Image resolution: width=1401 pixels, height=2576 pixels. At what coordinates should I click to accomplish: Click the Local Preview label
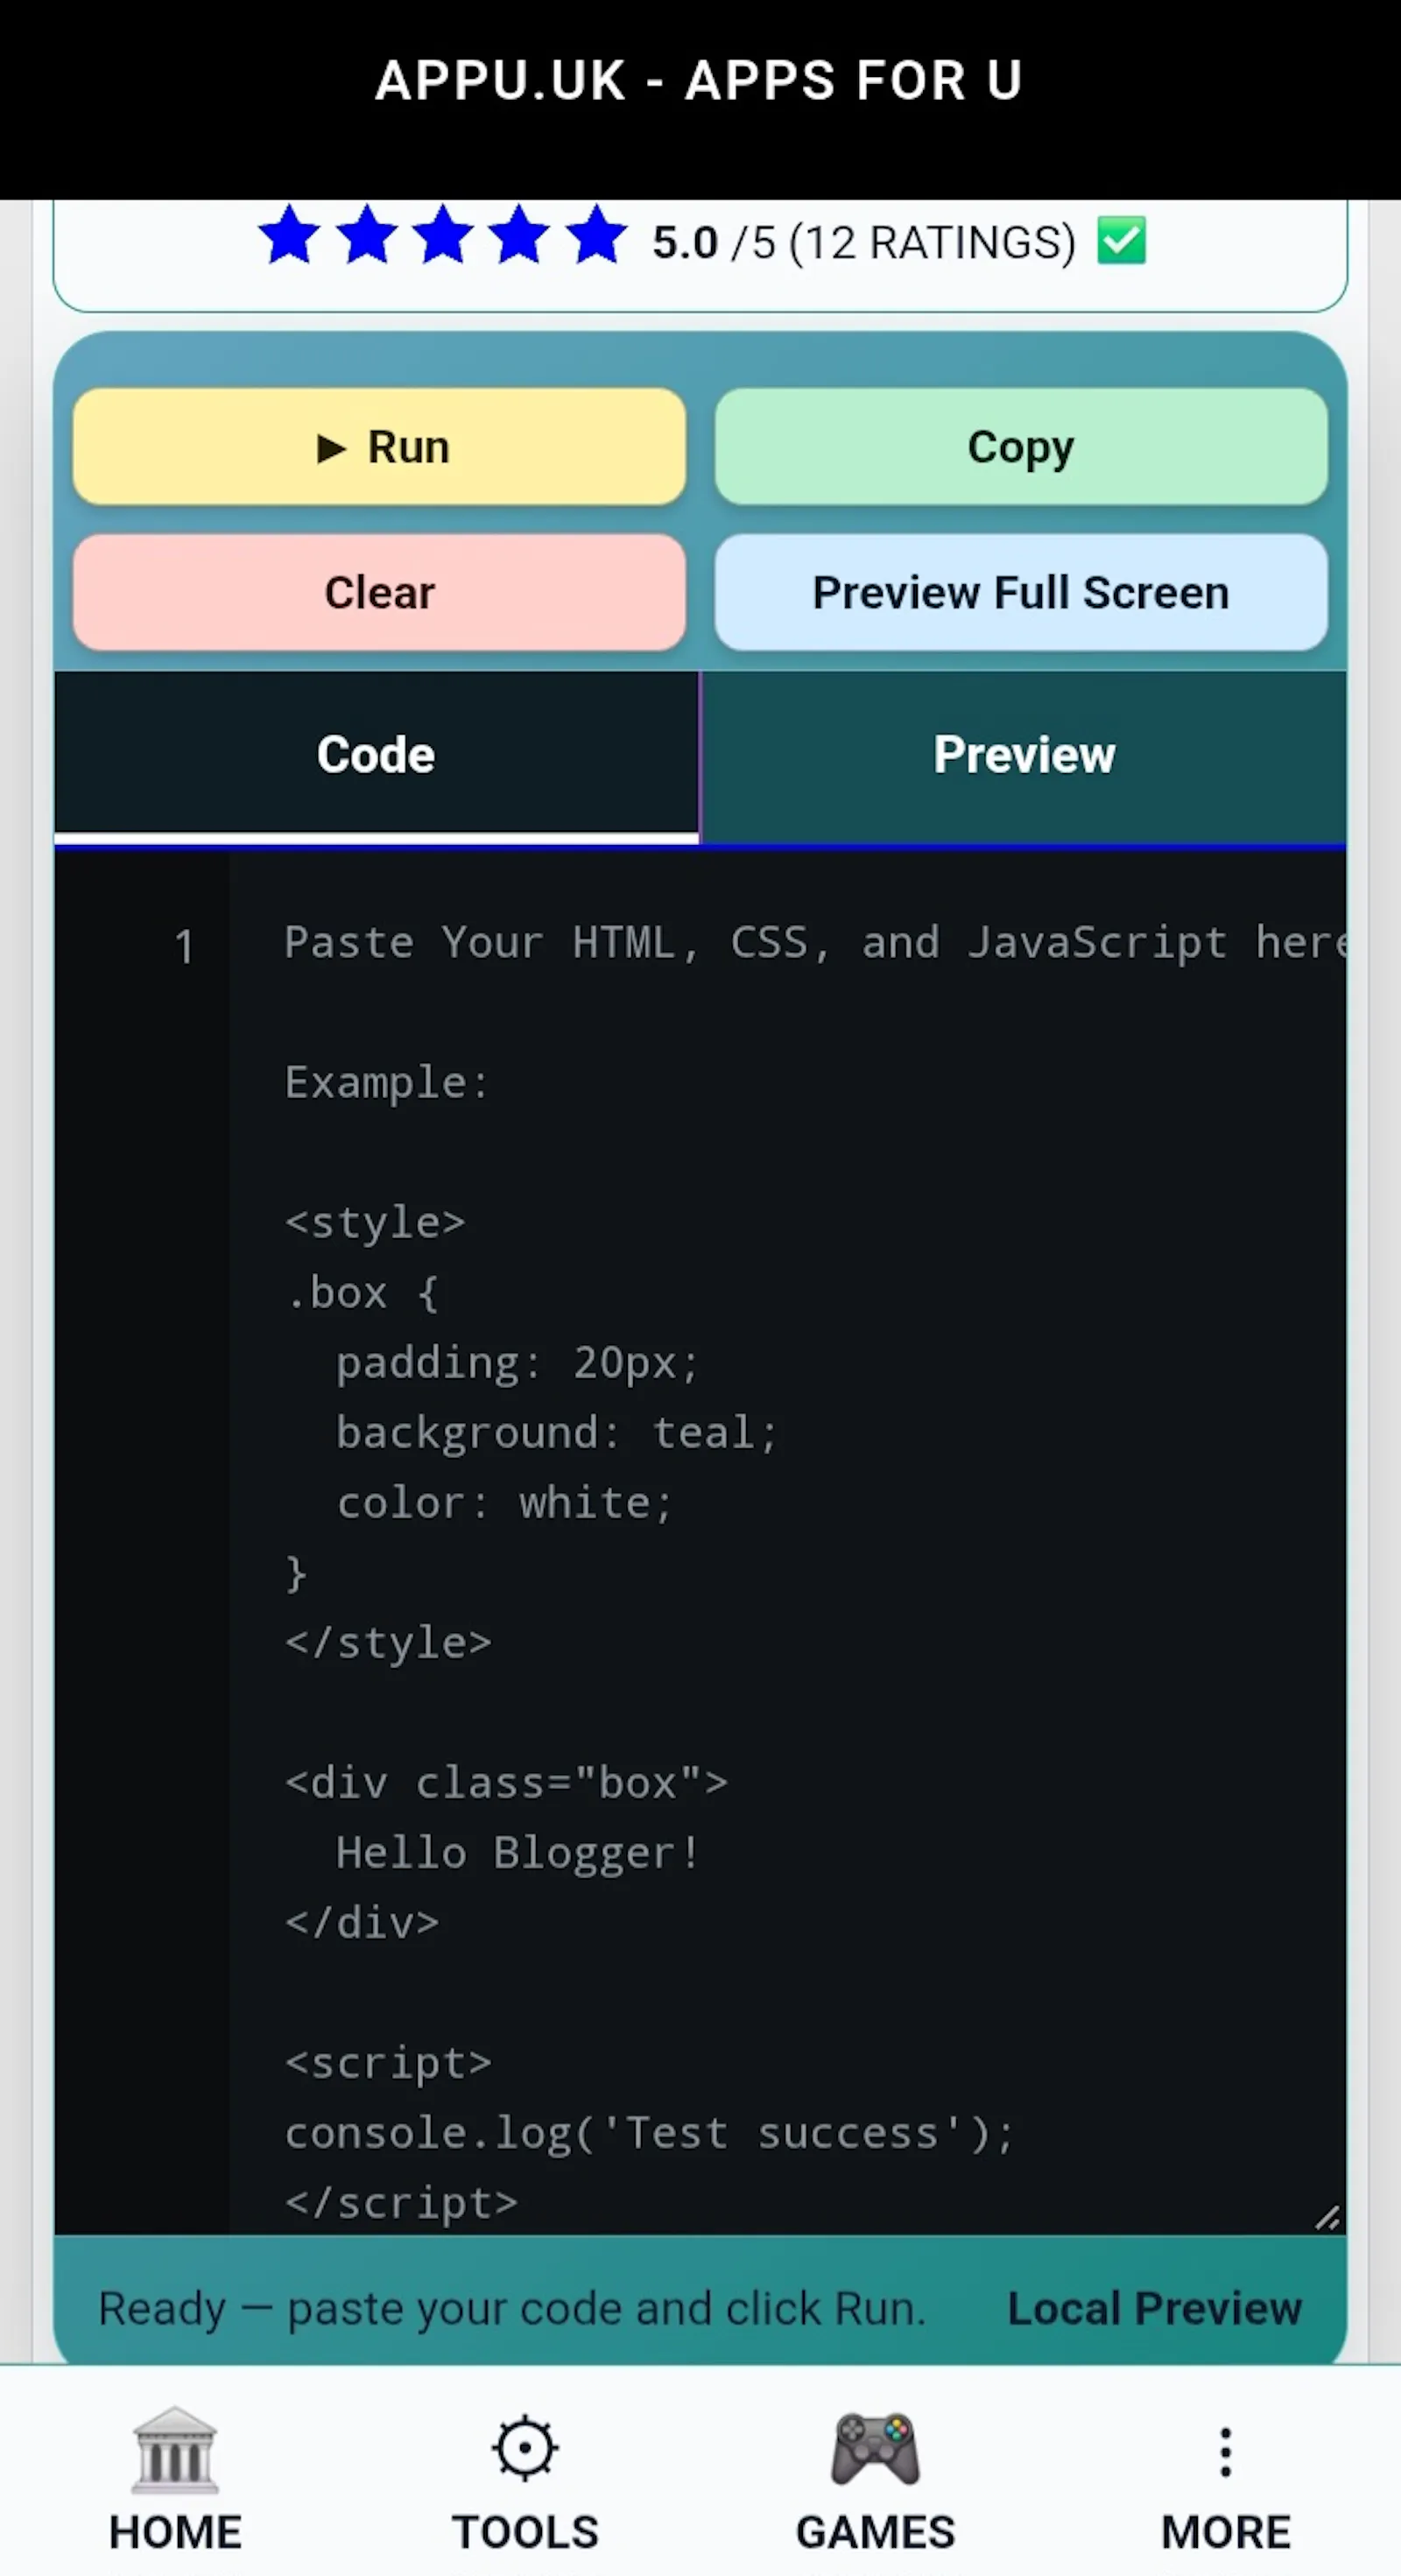[1154, 2308]
